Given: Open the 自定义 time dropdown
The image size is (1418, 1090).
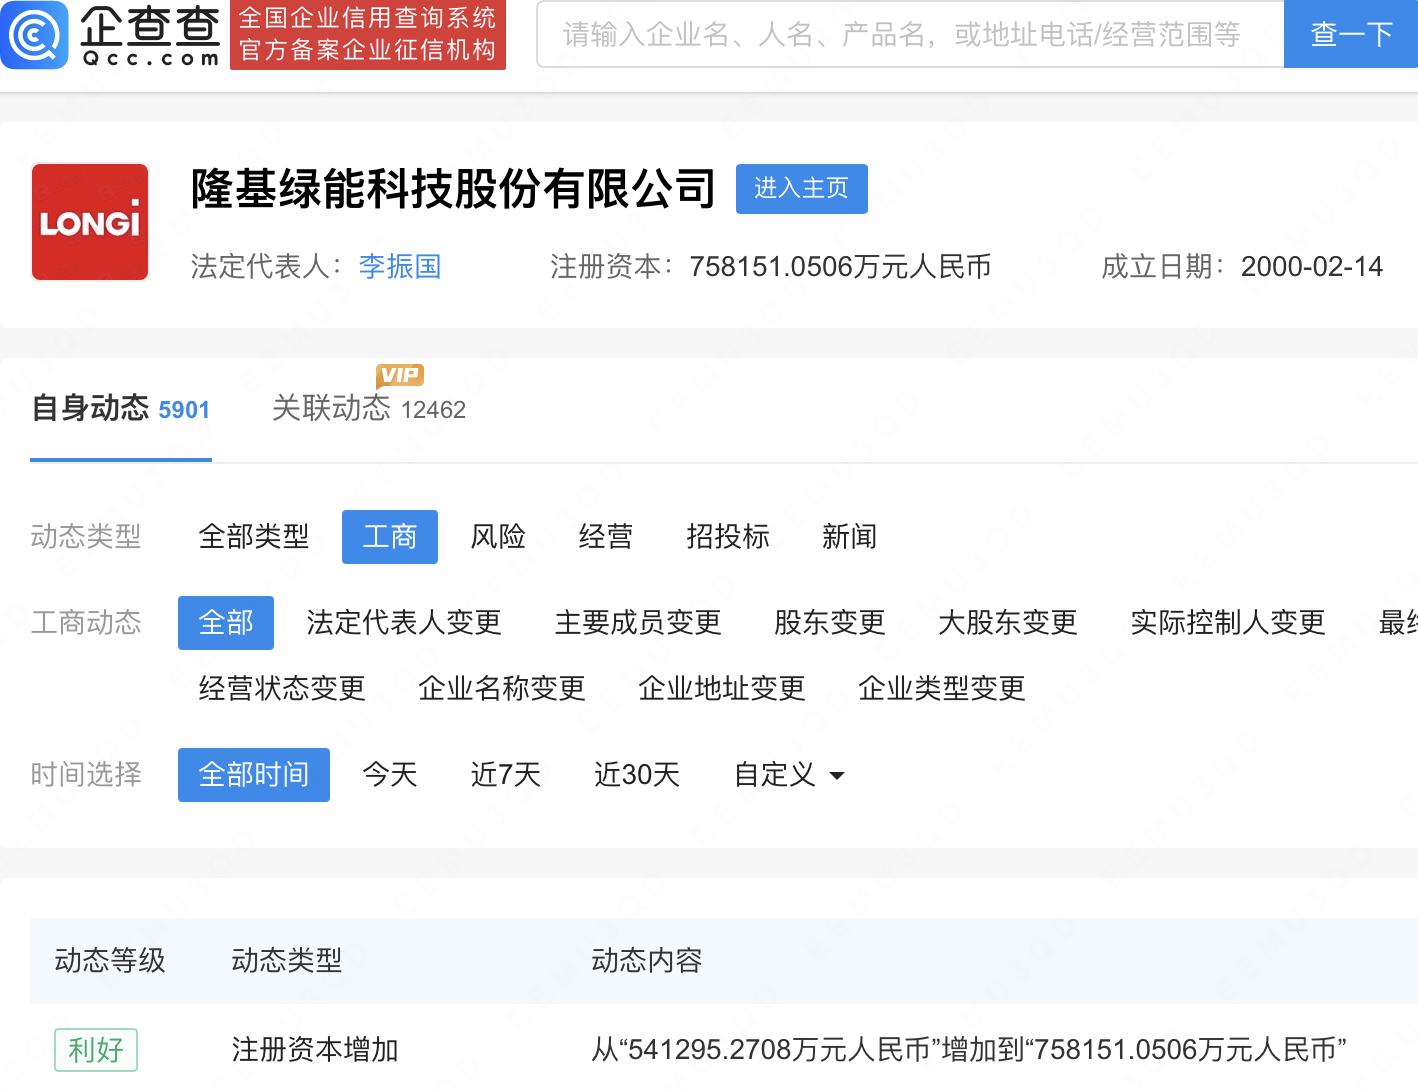Looking at the screenshot, I should coord(790,775).
